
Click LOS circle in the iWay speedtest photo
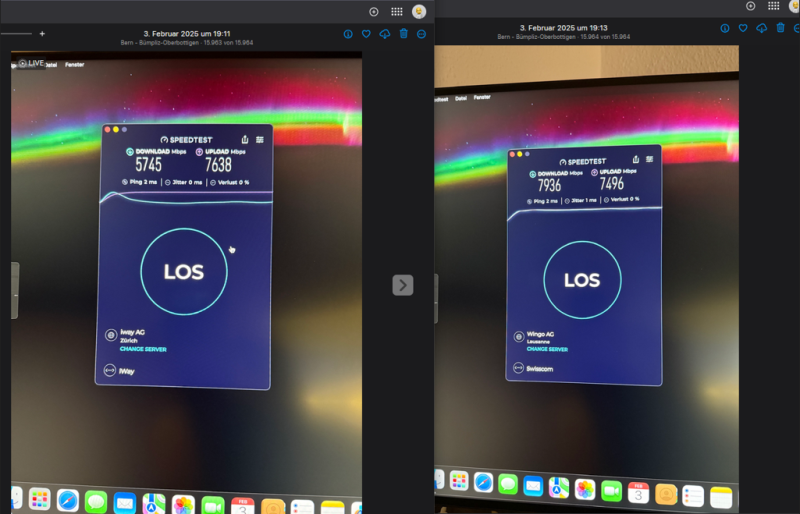(184, 272)
